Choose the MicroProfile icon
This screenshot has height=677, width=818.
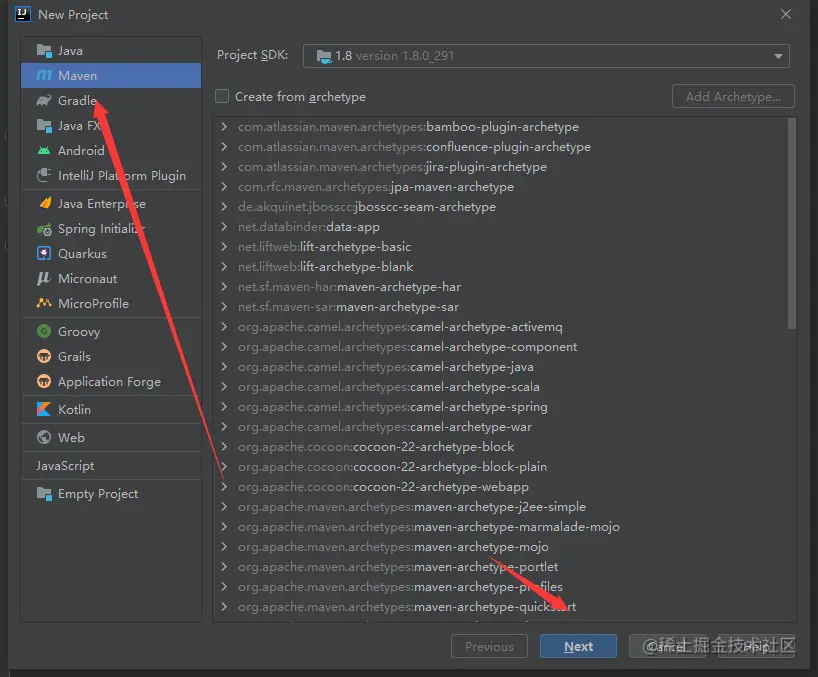tap(44, 303)
